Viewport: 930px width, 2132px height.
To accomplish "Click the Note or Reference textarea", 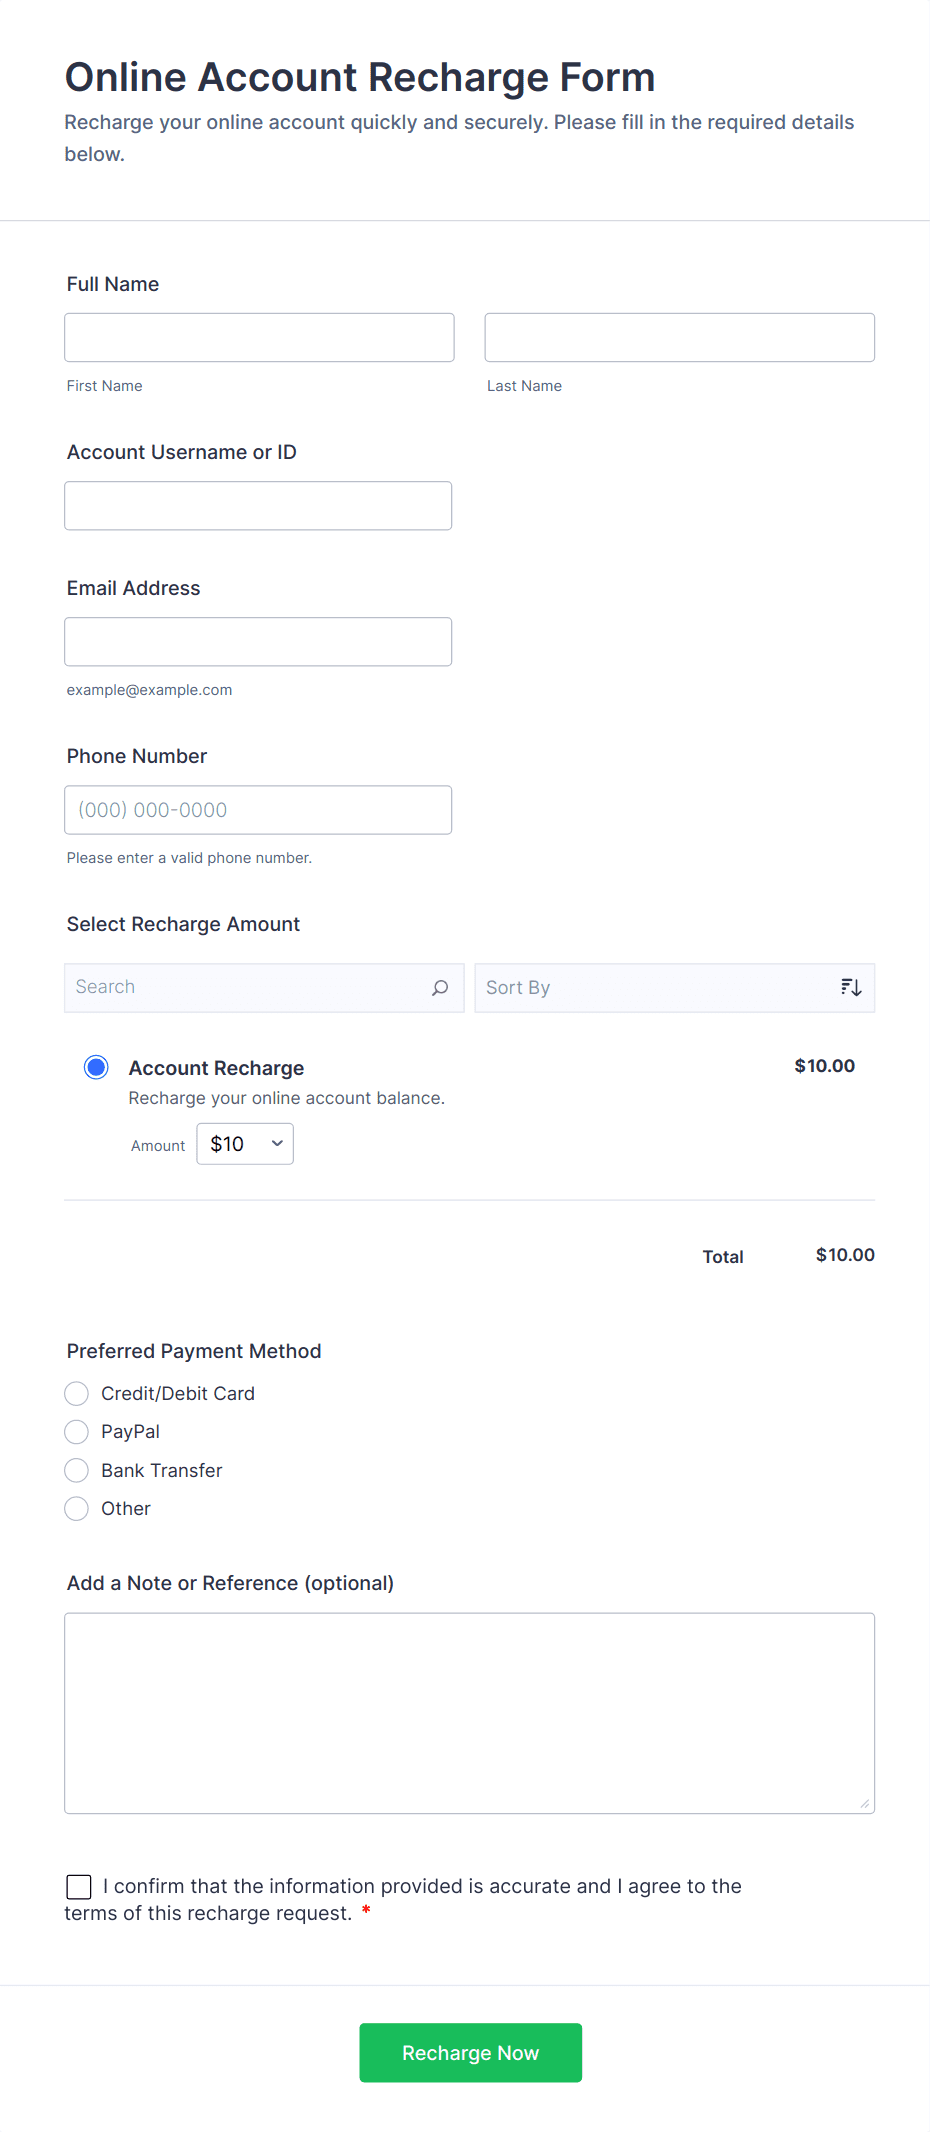I will [469, 1712].
